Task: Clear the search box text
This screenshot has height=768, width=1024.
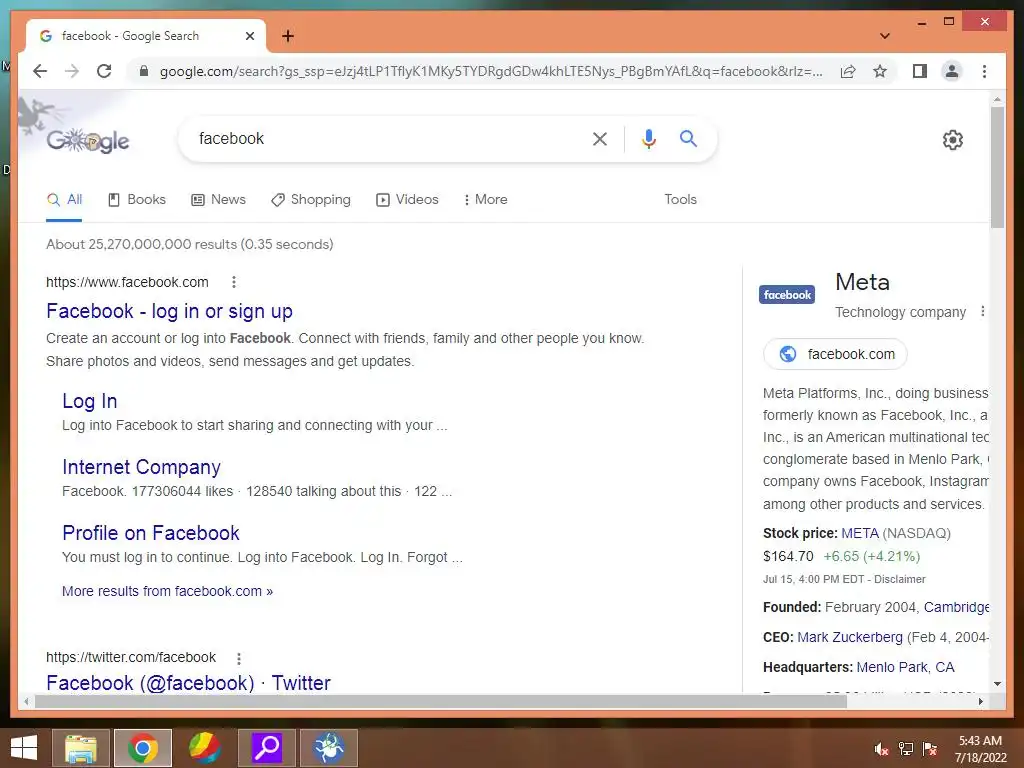Action: 600,138
